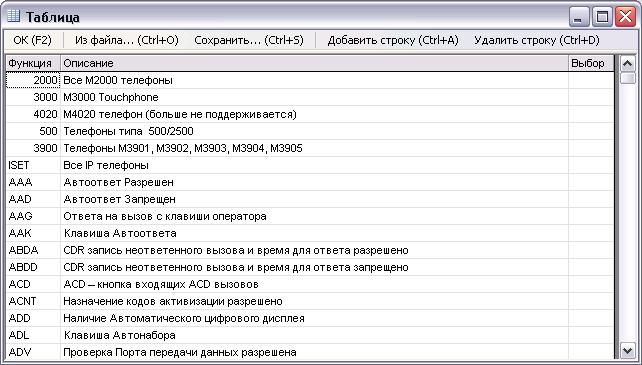Click the CDR description ending in 'запрещено'
642x365 pixels.
236,268
